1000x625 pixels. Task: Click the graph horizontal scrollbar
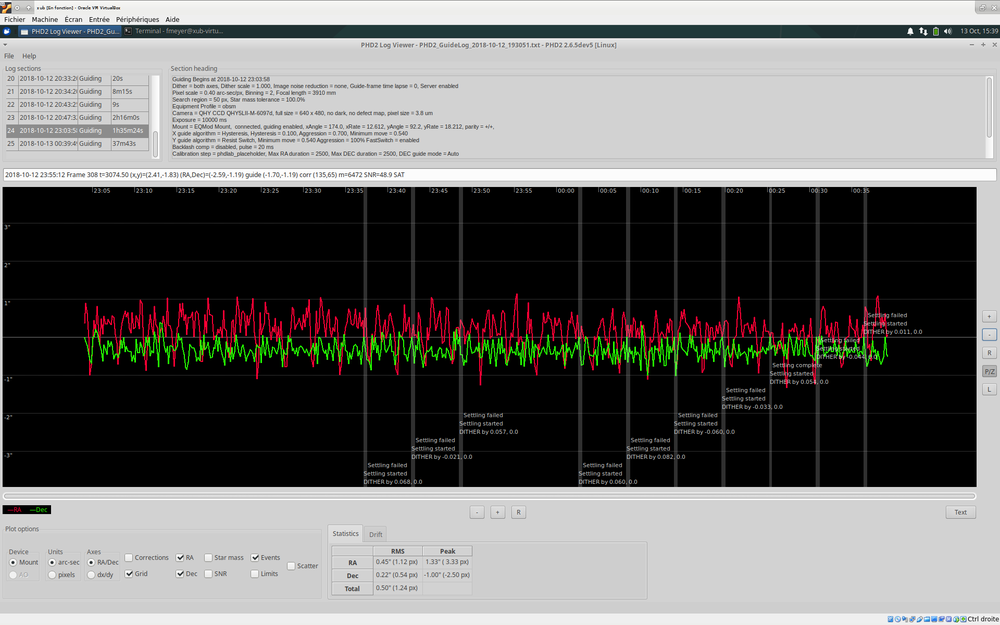490,496
